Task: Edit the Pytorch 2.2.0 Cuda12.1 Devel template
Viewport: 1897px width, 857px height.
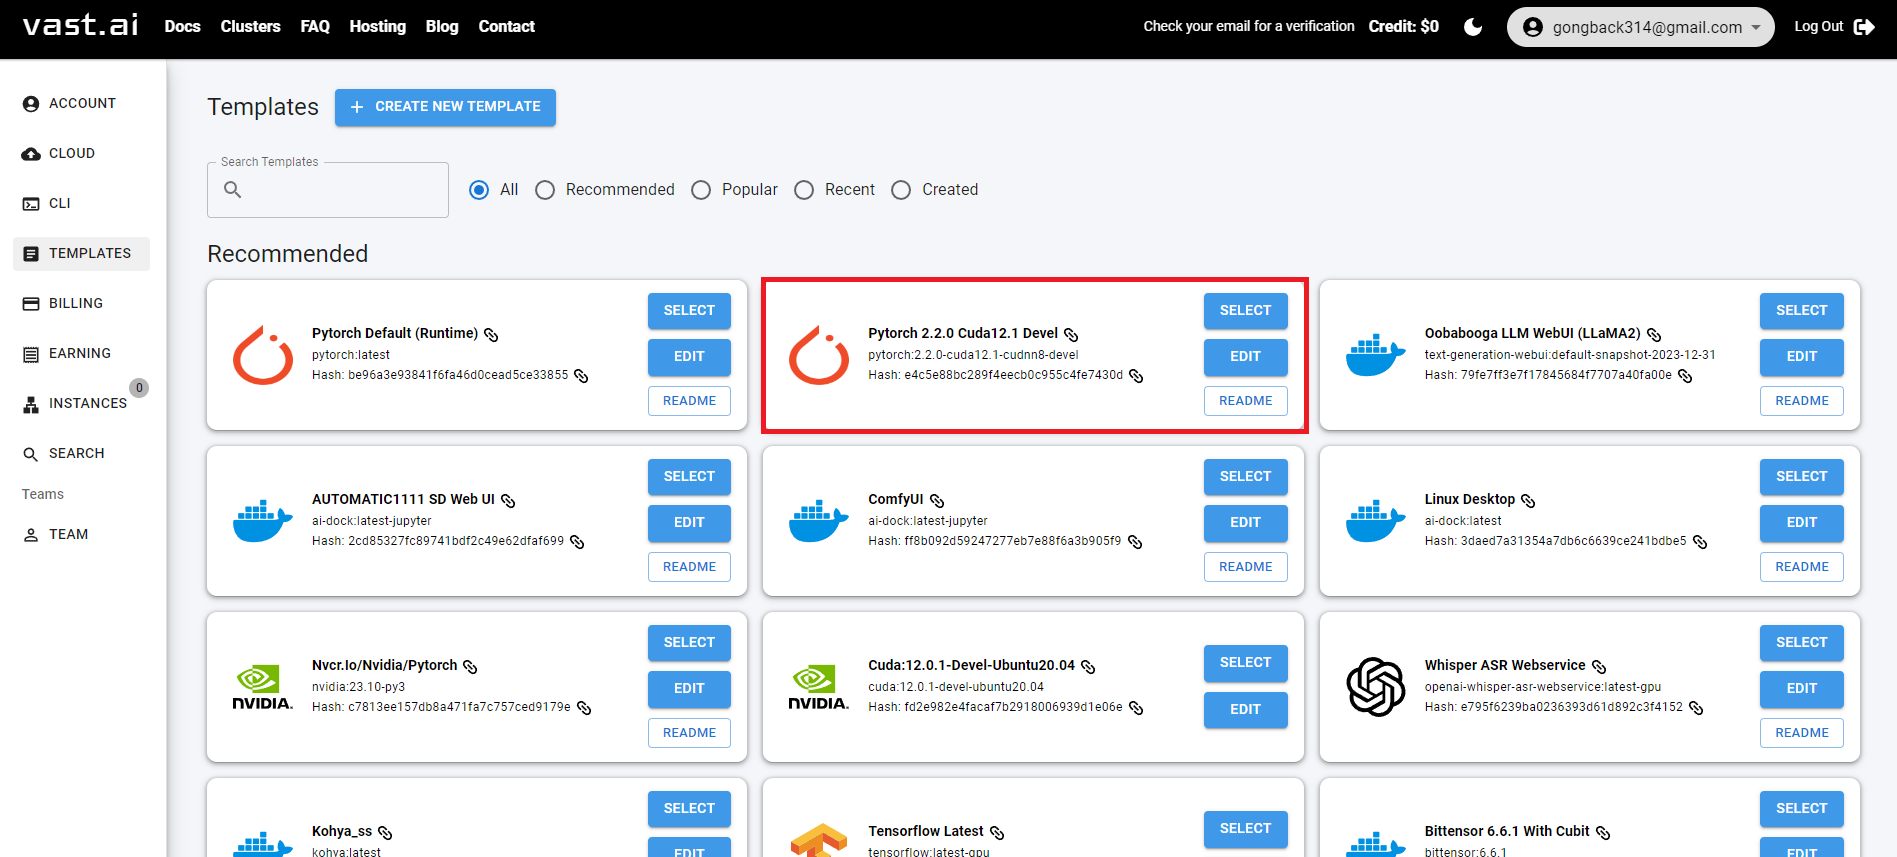Action: [1245, 357]
